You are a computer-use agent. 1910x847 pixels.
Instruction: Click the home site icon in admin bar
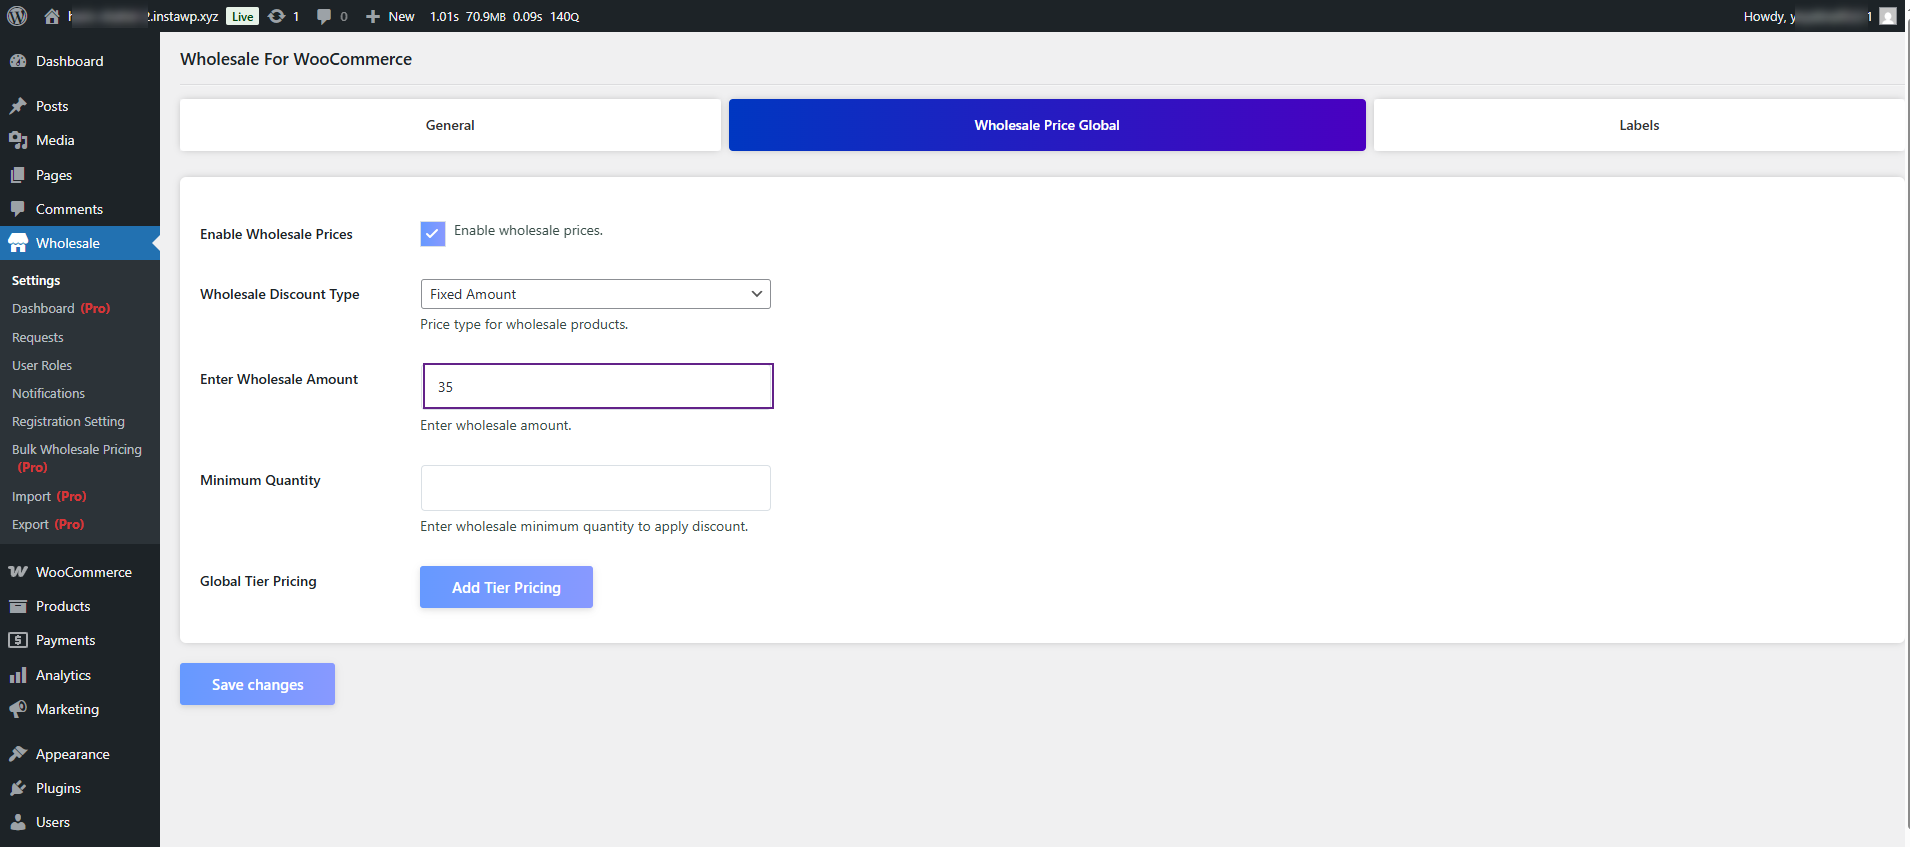52,16
